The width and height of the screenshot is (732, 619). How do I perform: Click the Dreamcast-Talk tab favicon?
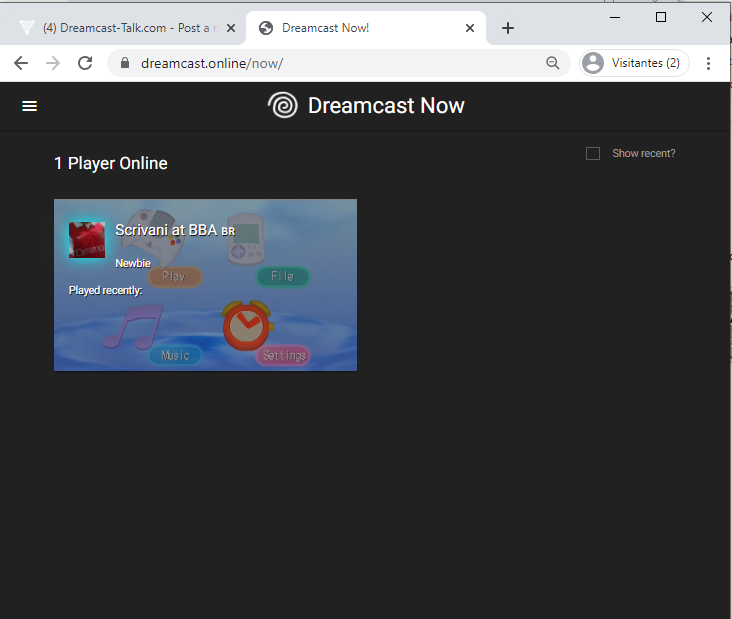click(27, 28)
